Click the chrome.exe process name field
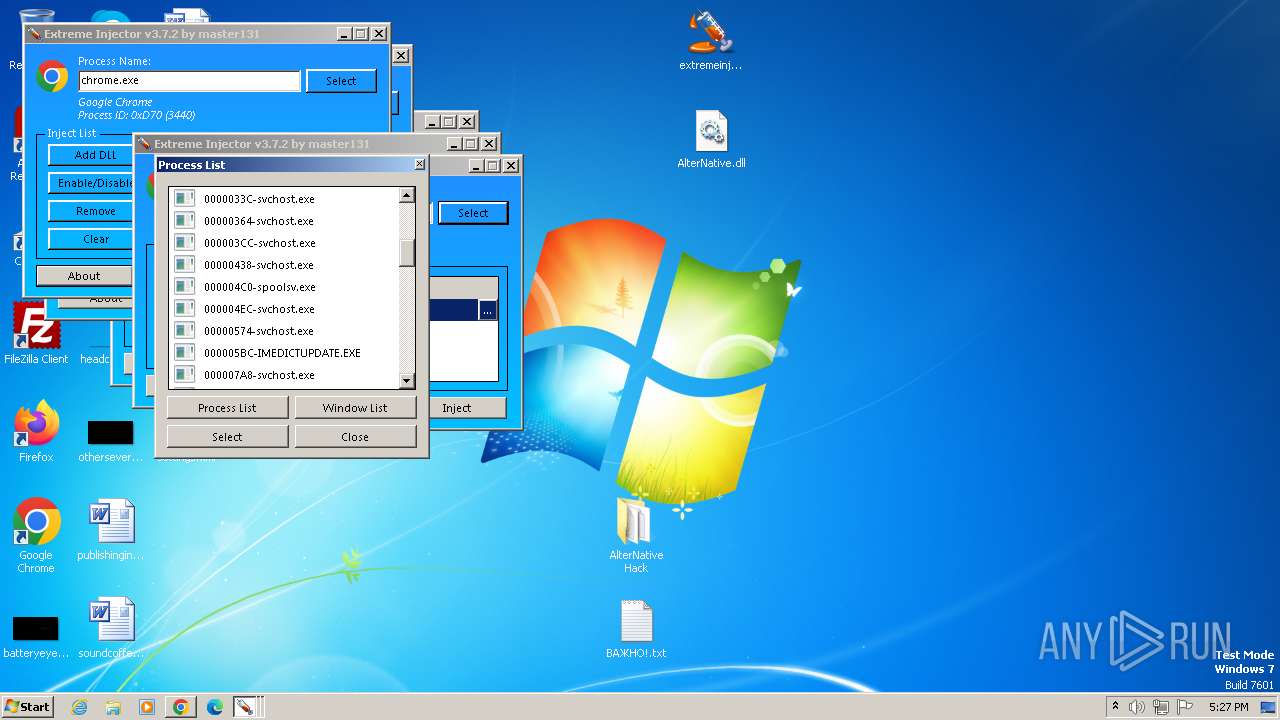1280x720 pixels. click(189, 80)
